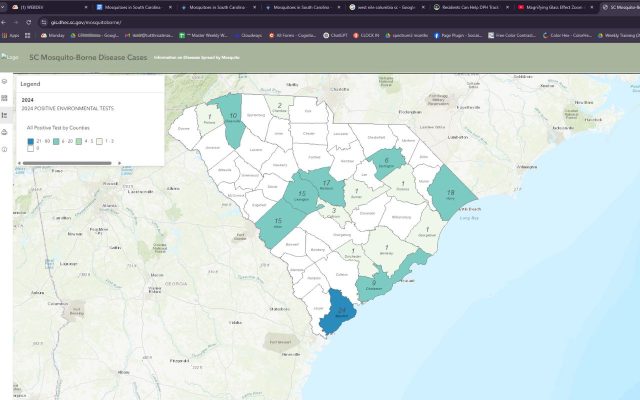This screenshot has width=640, height=400.
Task: Open the Monday bookmark
Action: click(53, 36)
